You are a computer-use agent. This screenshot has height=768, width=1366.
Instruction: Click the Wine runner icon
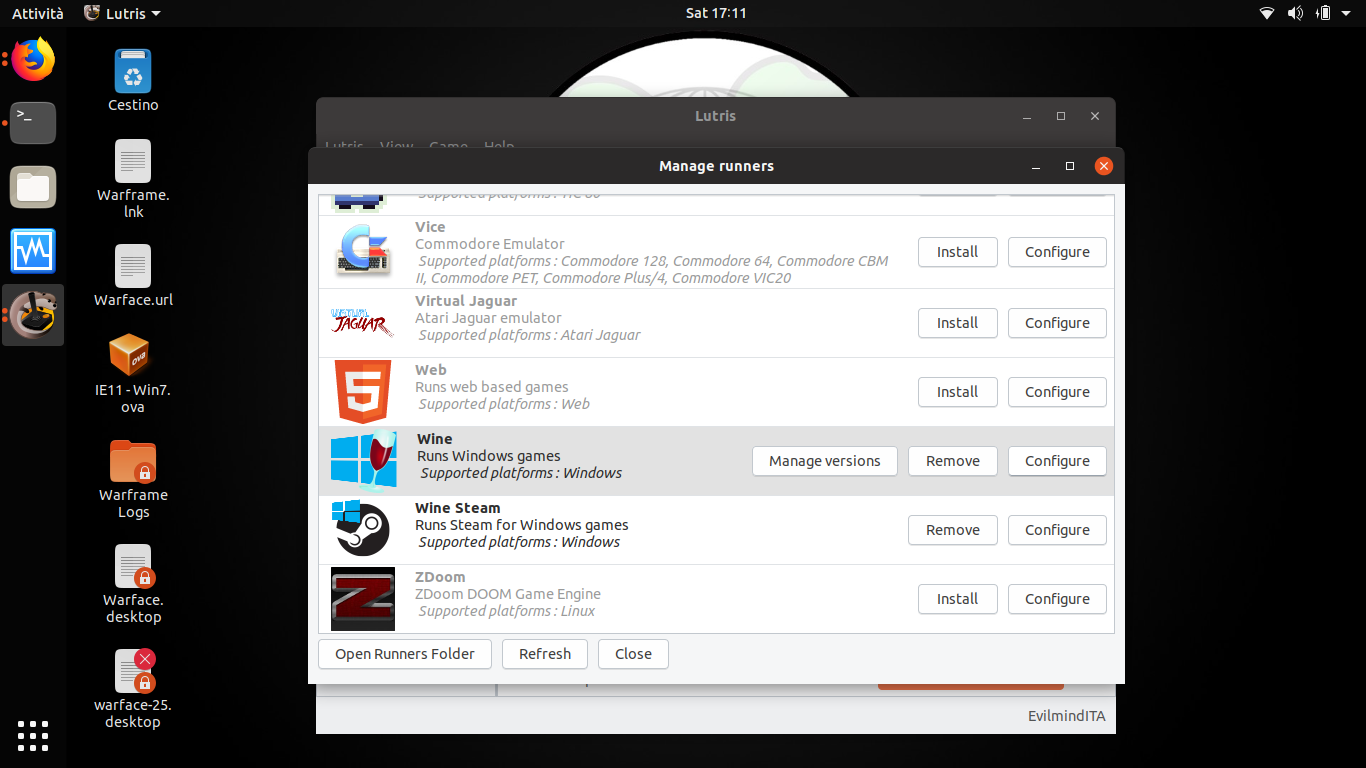coord(364,461)
